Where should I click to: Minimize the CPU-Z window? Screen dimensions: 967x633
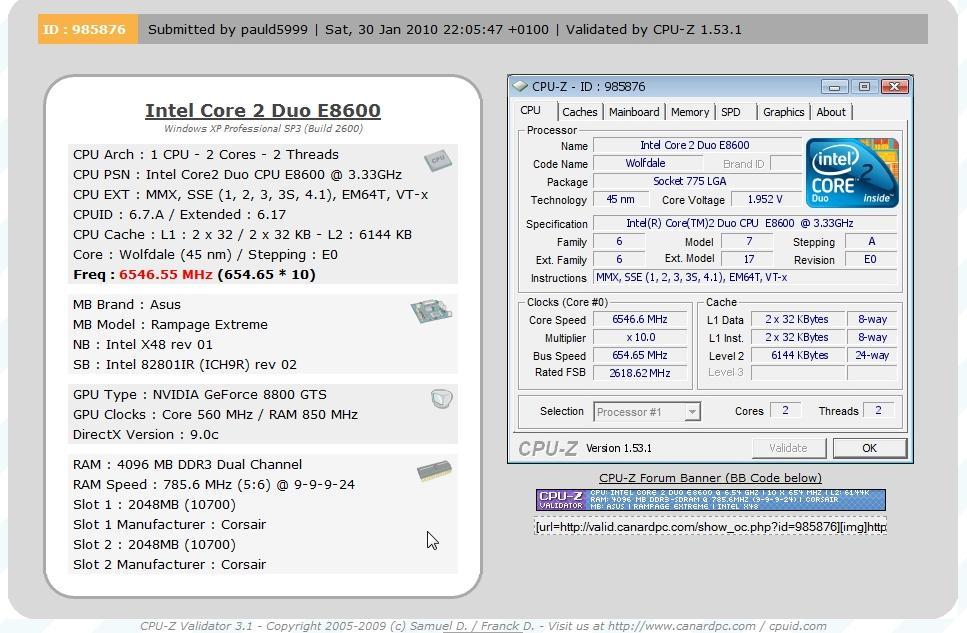(834, 86)
